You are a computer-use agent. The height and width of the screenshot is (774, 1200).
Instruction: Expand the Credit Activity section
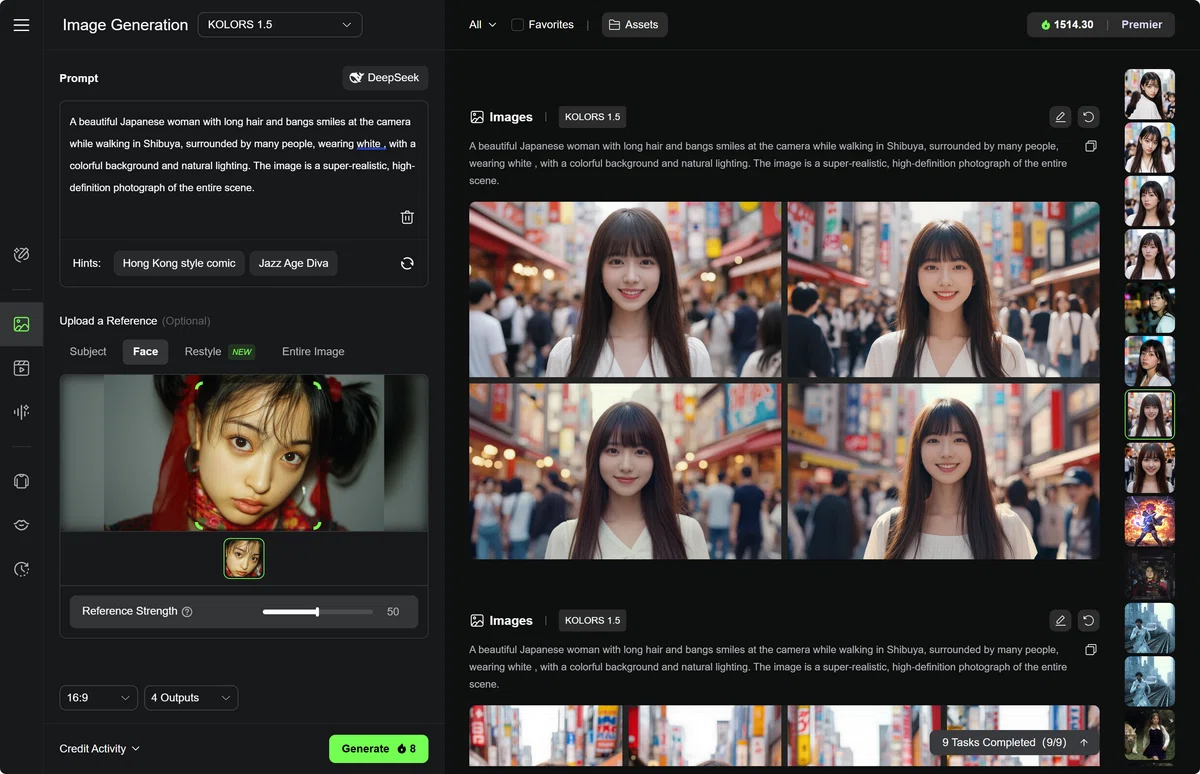click(x=99, y=749)
